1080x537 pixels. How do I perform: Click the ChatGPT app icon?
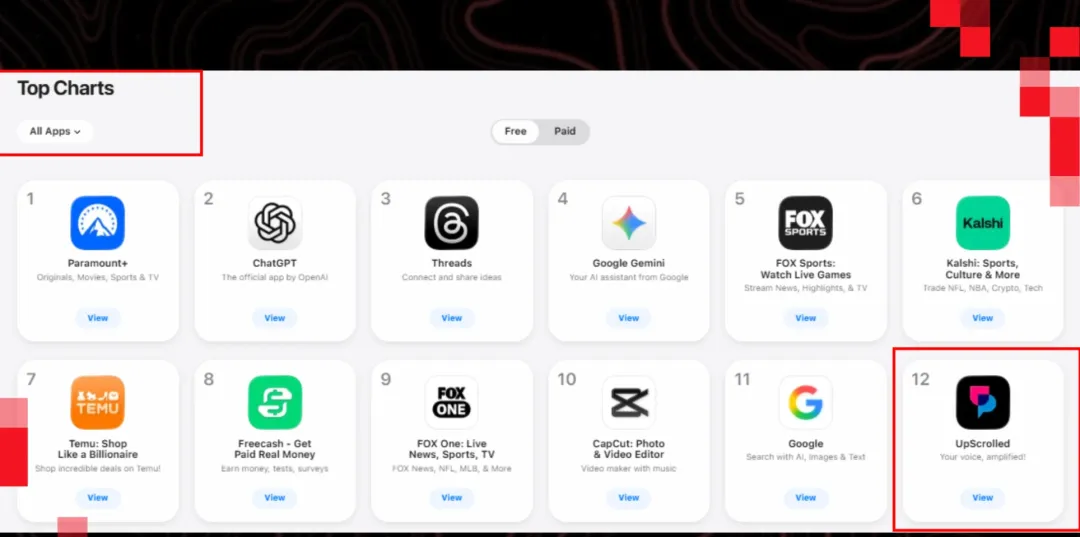[x=275, y=223]
